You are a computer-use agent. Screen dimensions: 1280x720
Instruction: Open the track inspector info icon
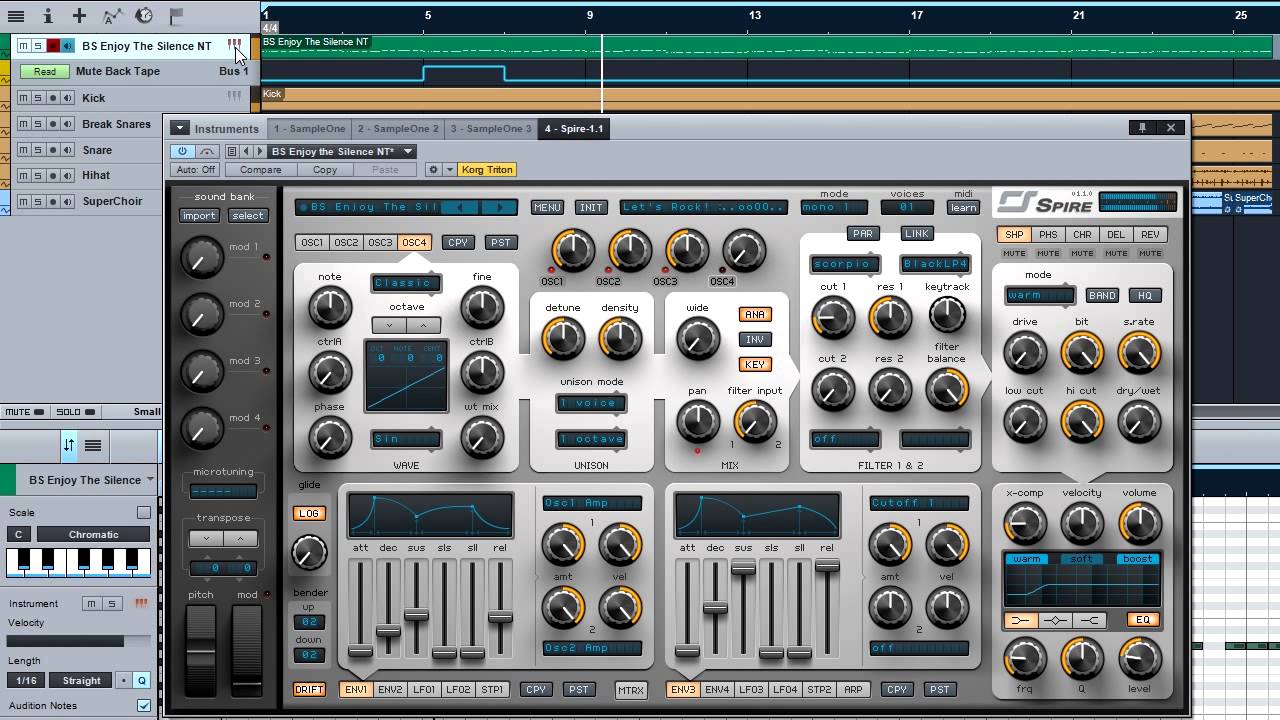coord(47,16)
